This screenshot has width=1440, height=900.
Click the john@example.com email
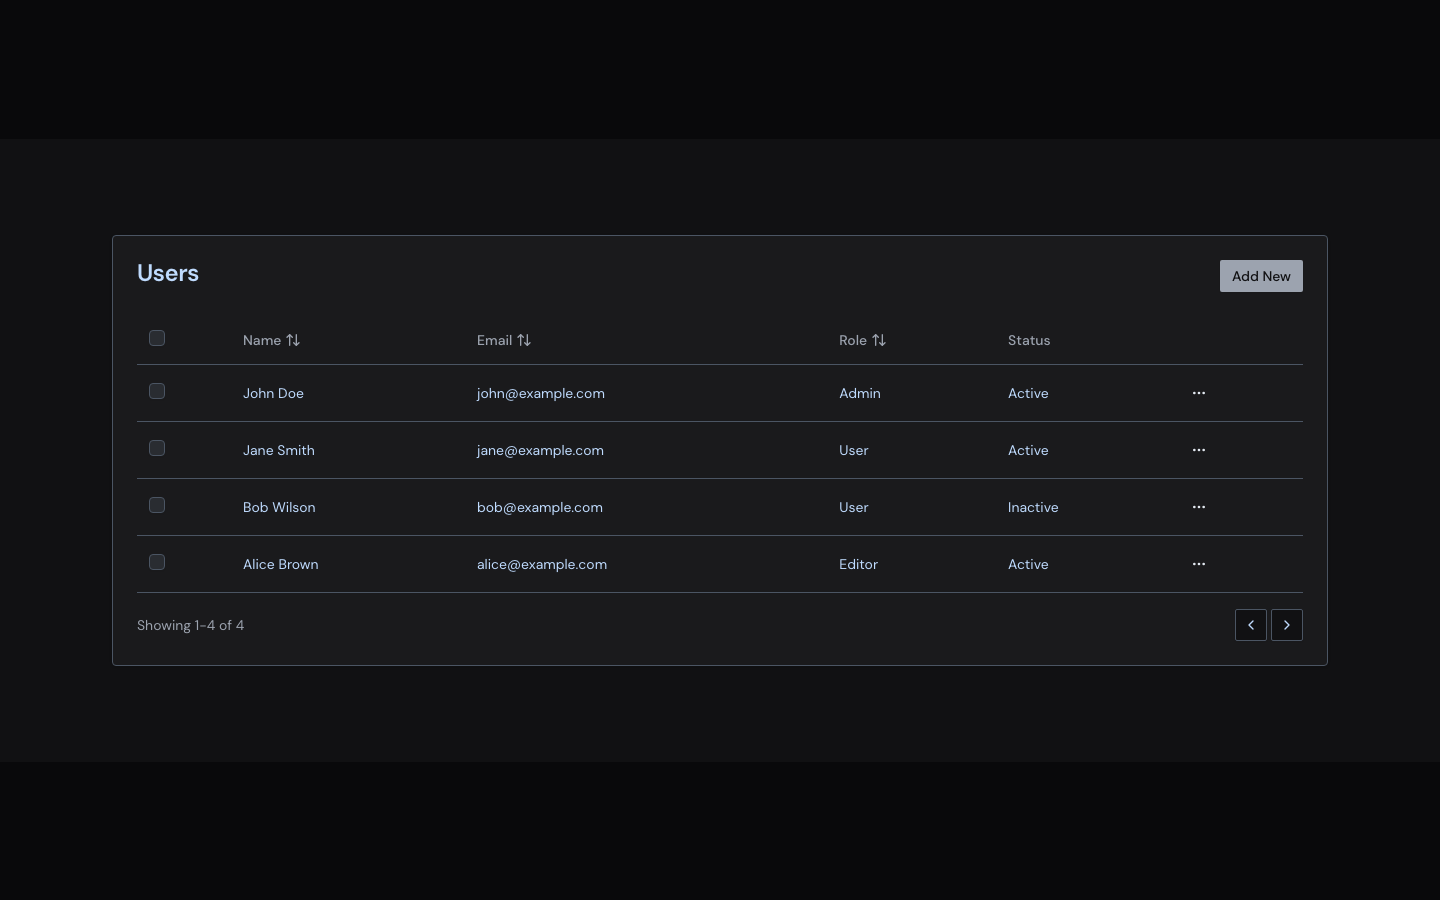541,393
